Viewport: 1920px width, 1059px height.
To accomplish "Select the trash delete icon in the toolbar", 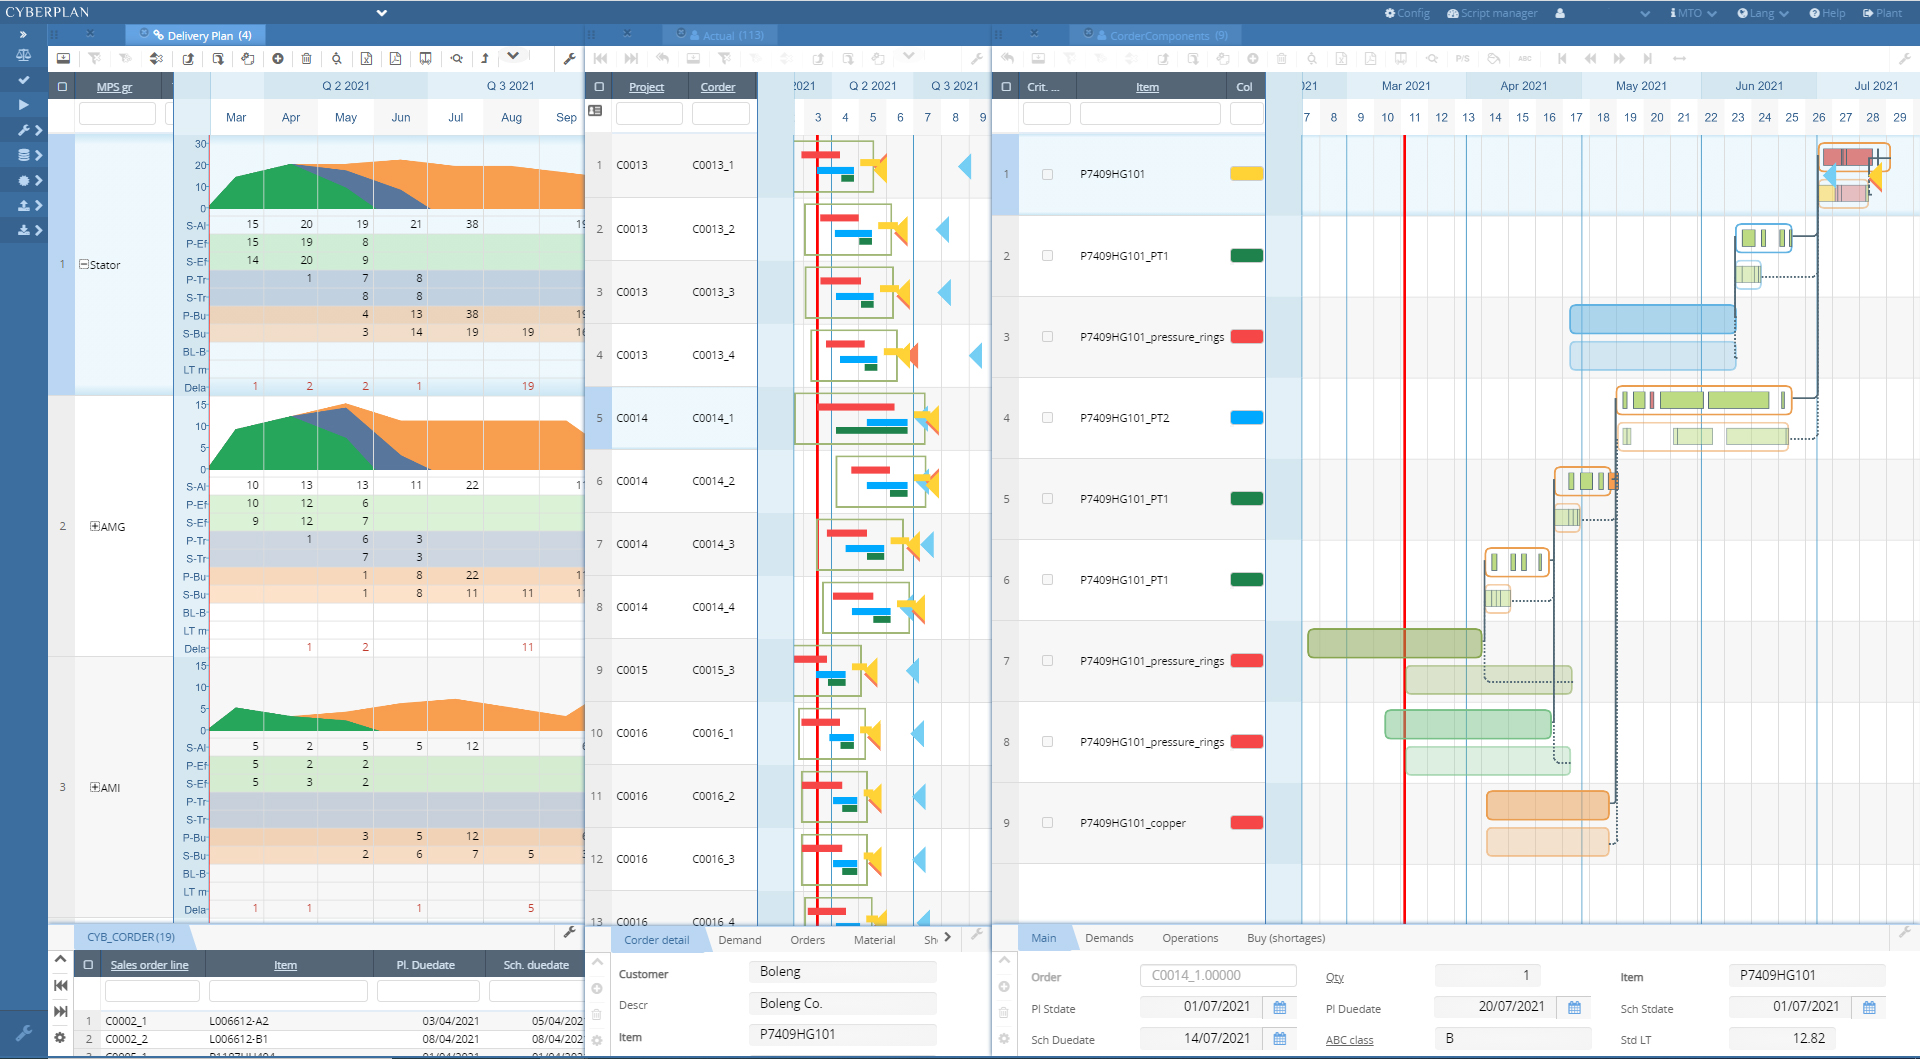I will (306, 59).
